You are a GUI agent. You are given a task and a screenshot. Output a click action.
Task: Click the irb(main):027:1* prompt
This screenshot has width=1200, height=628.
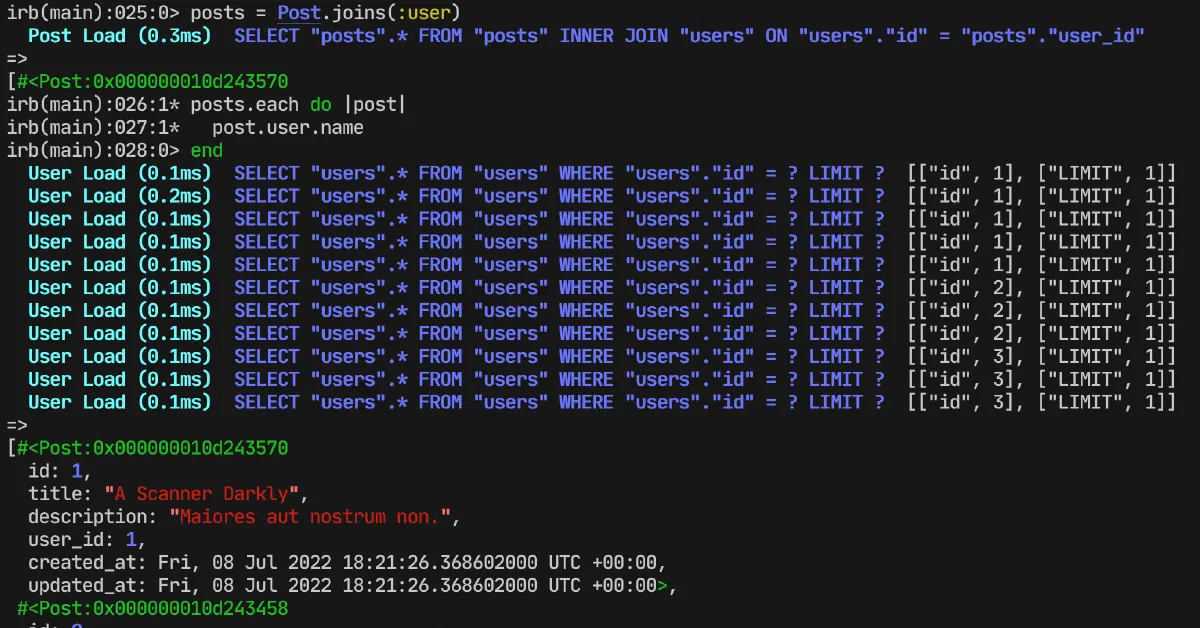[x=93, y=128]
